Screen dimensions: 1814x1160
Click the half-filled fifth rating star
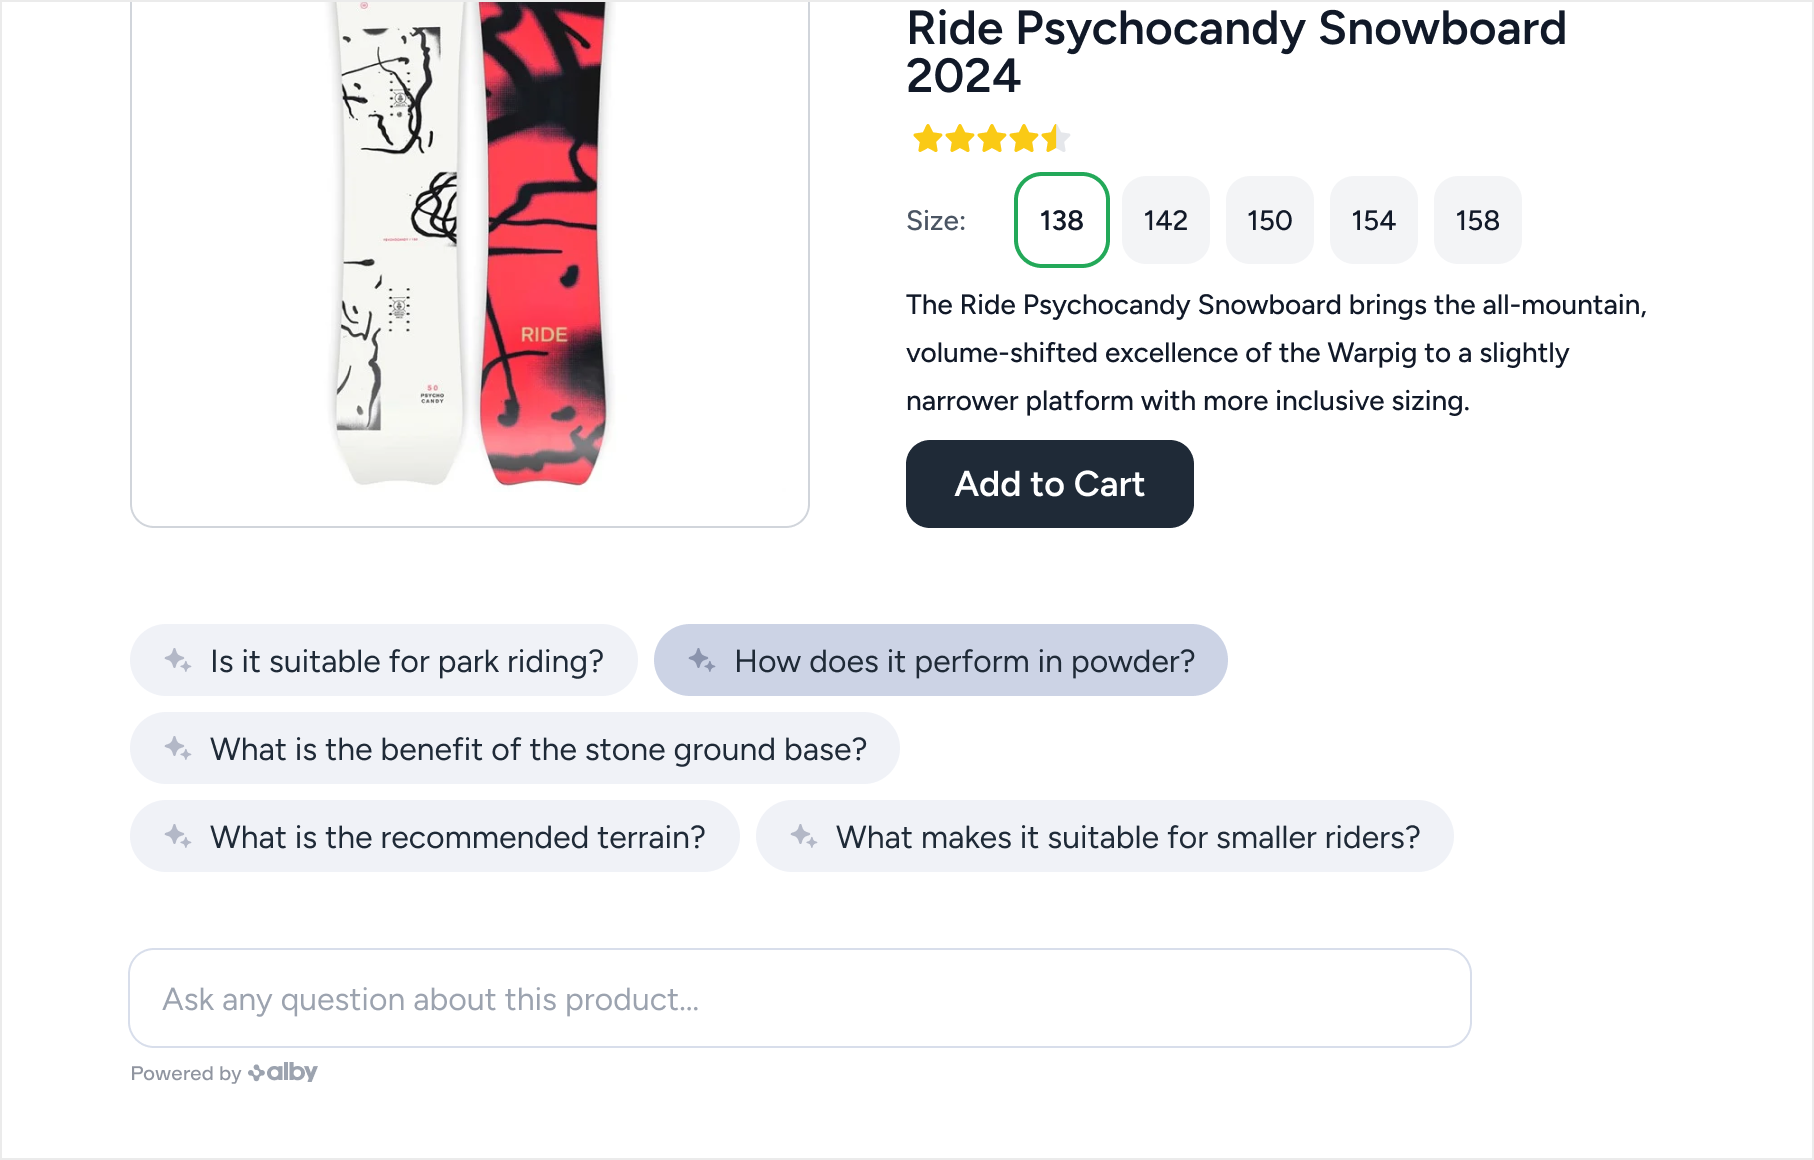click(1055, 139)
